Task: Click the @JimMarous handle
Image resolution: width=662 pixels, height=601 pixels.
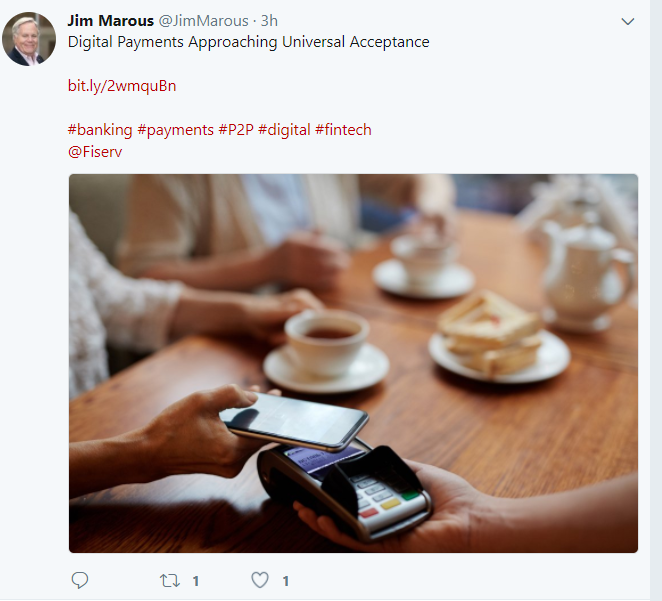Action: pyautogui.click(x=203, y=21)
